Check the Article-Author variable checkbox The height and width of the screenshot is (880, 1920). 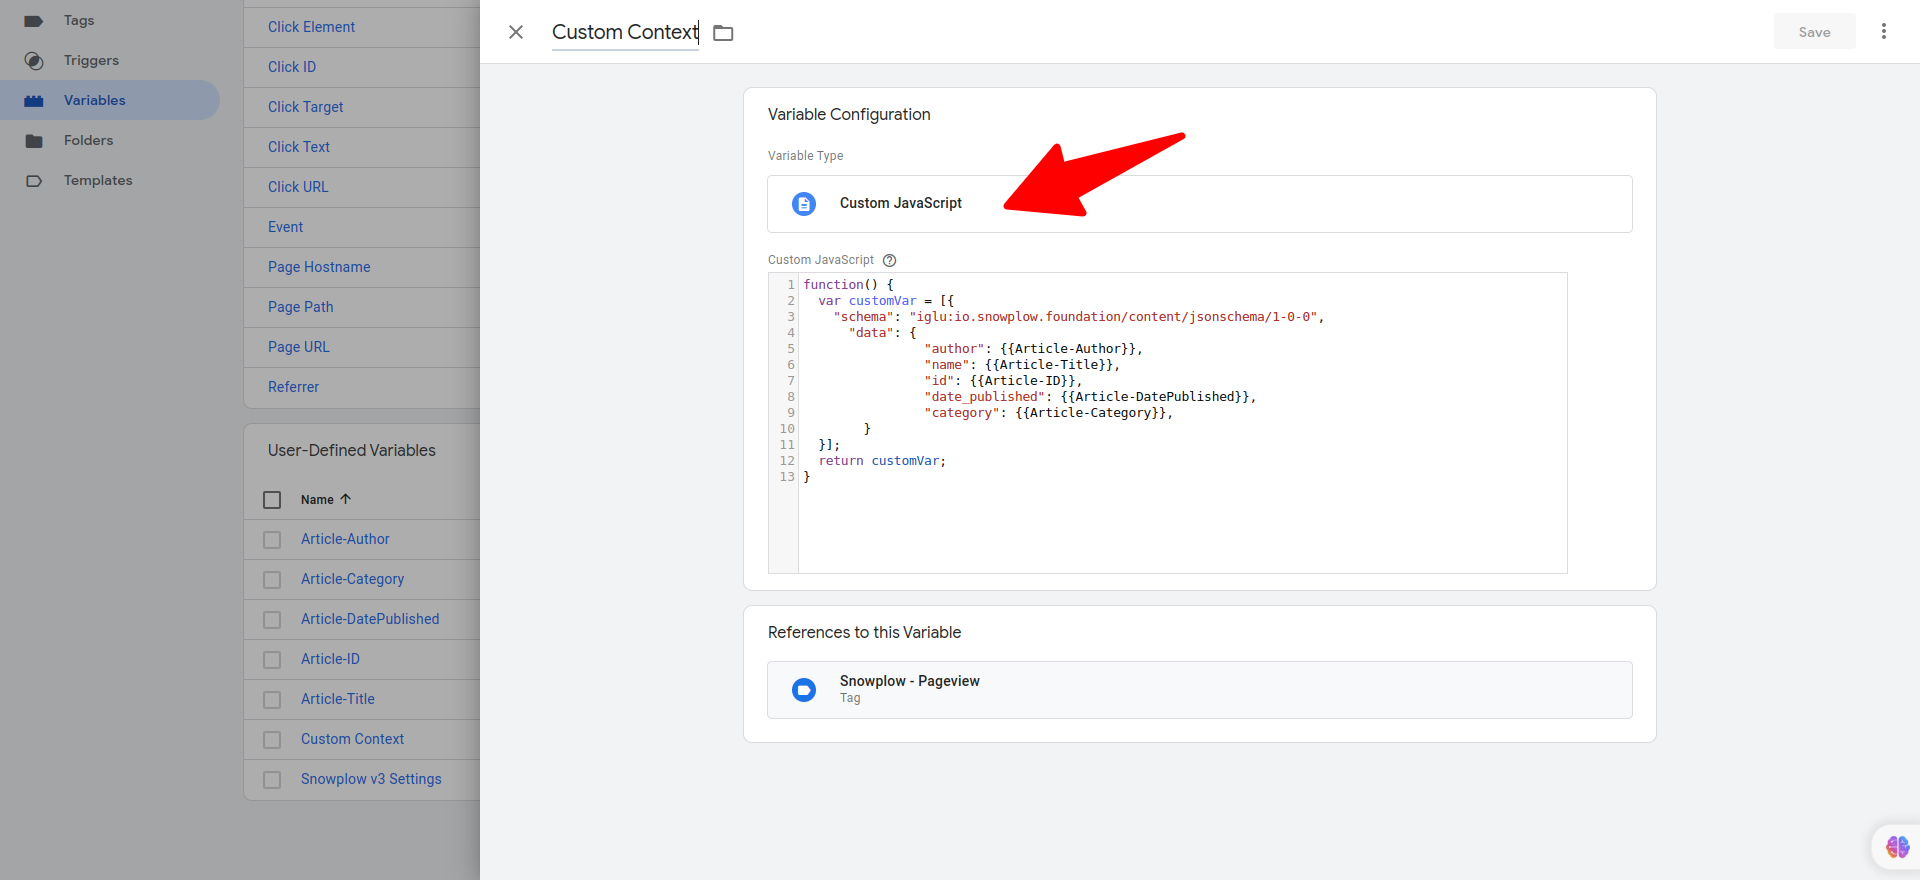[x=272, y=540]
